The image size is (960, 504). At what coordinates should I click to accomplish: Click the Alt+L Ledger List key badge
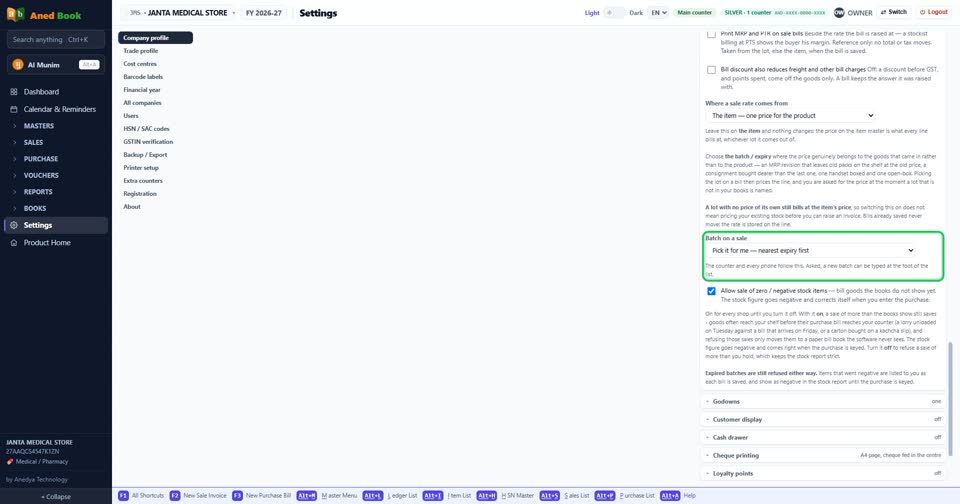[372, 495]
